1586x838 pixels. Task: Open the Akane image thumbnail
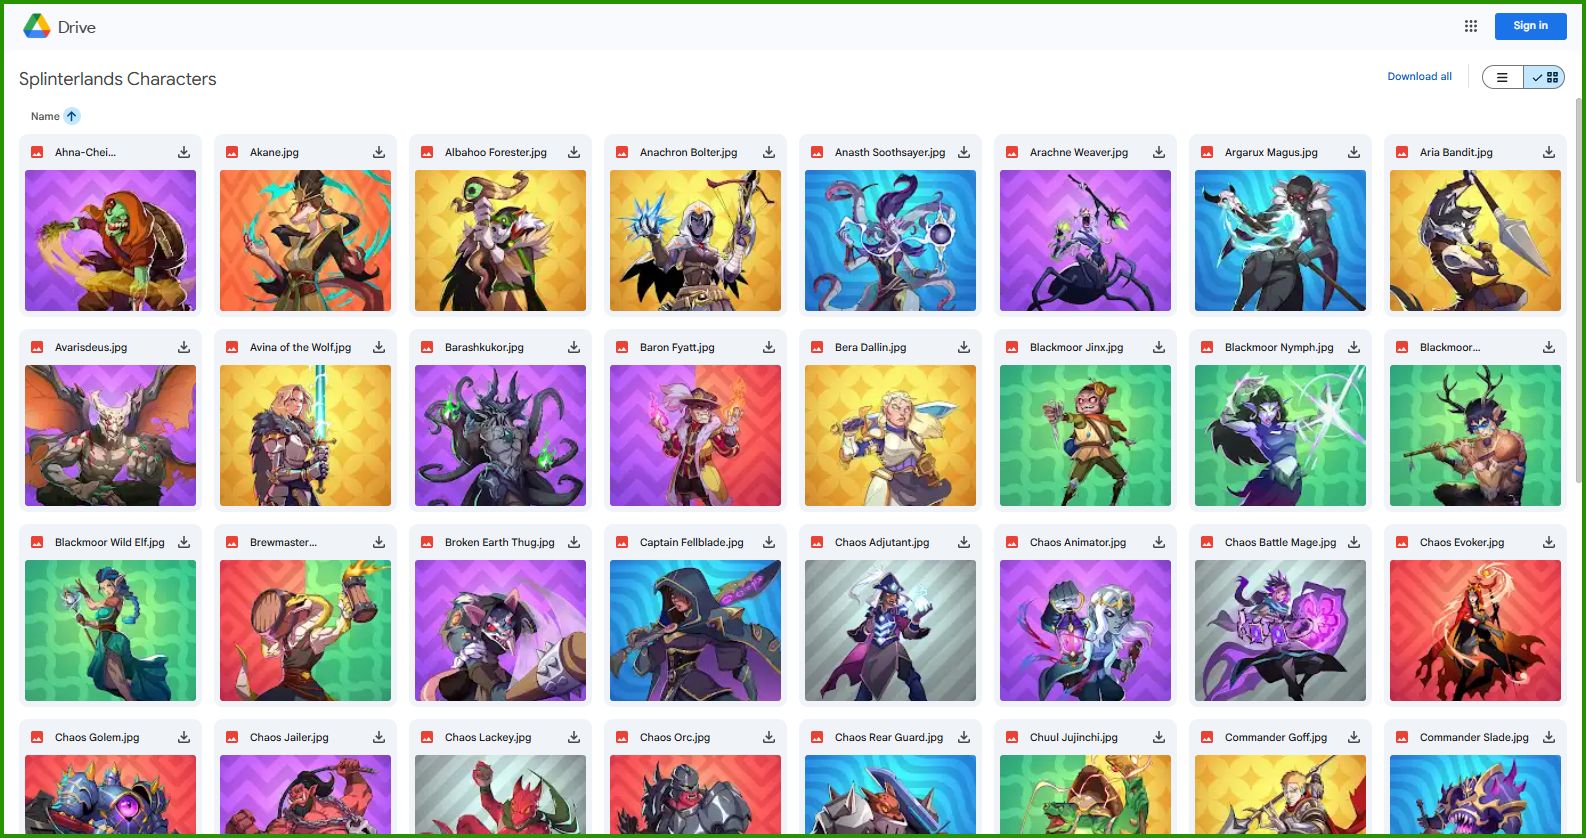(305, 240)
